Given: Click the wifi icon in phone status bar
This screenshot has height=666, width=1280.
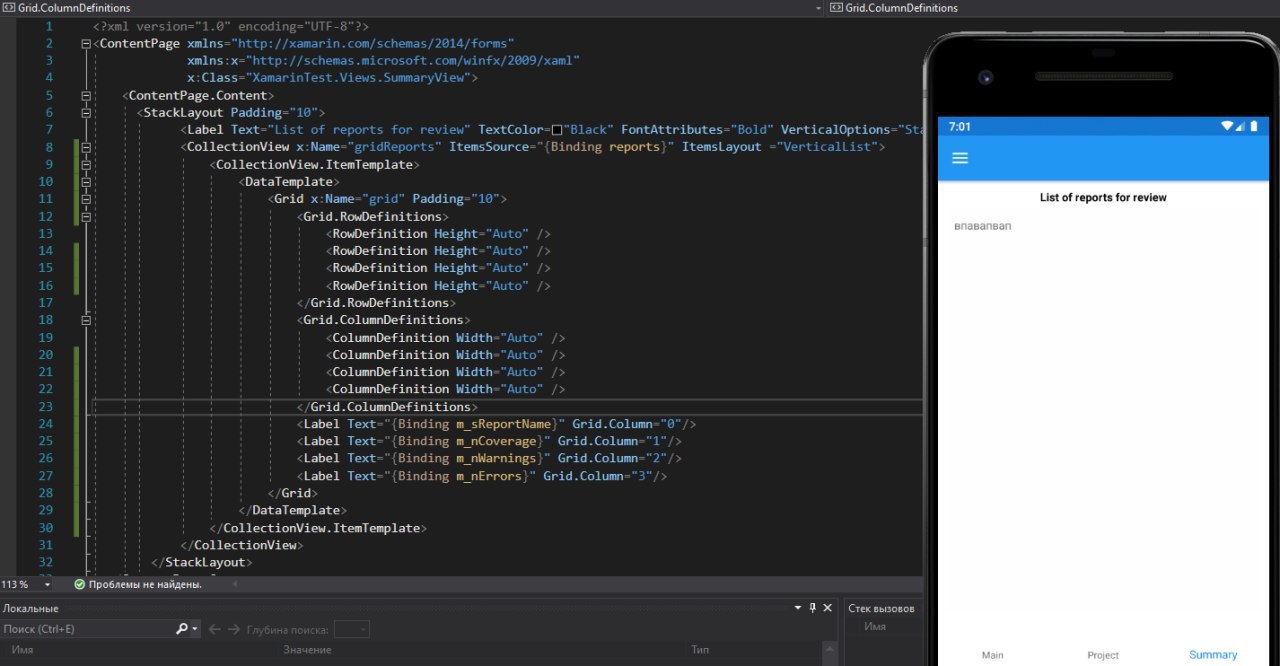Looking at the screenshot, I should pyautogui.click(x=1227, y=127).
